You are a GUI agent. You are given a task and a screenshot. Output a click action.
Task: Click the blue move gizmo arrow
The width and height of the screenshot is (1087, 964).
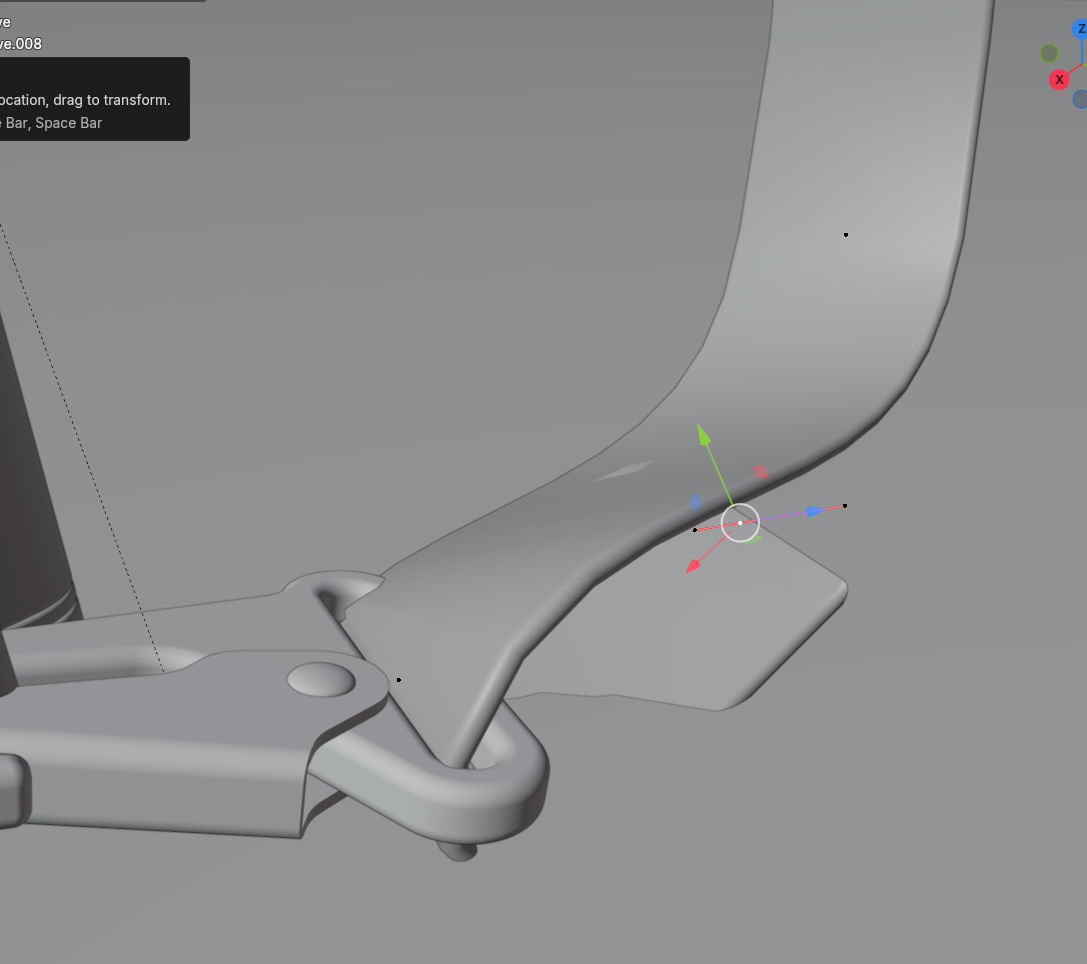(x=815, y=511)
